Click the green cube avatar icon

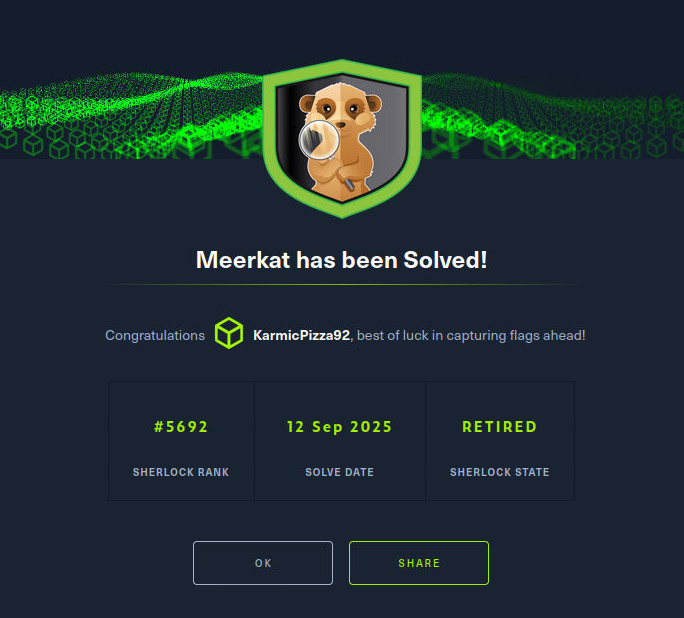pos(229,333)
